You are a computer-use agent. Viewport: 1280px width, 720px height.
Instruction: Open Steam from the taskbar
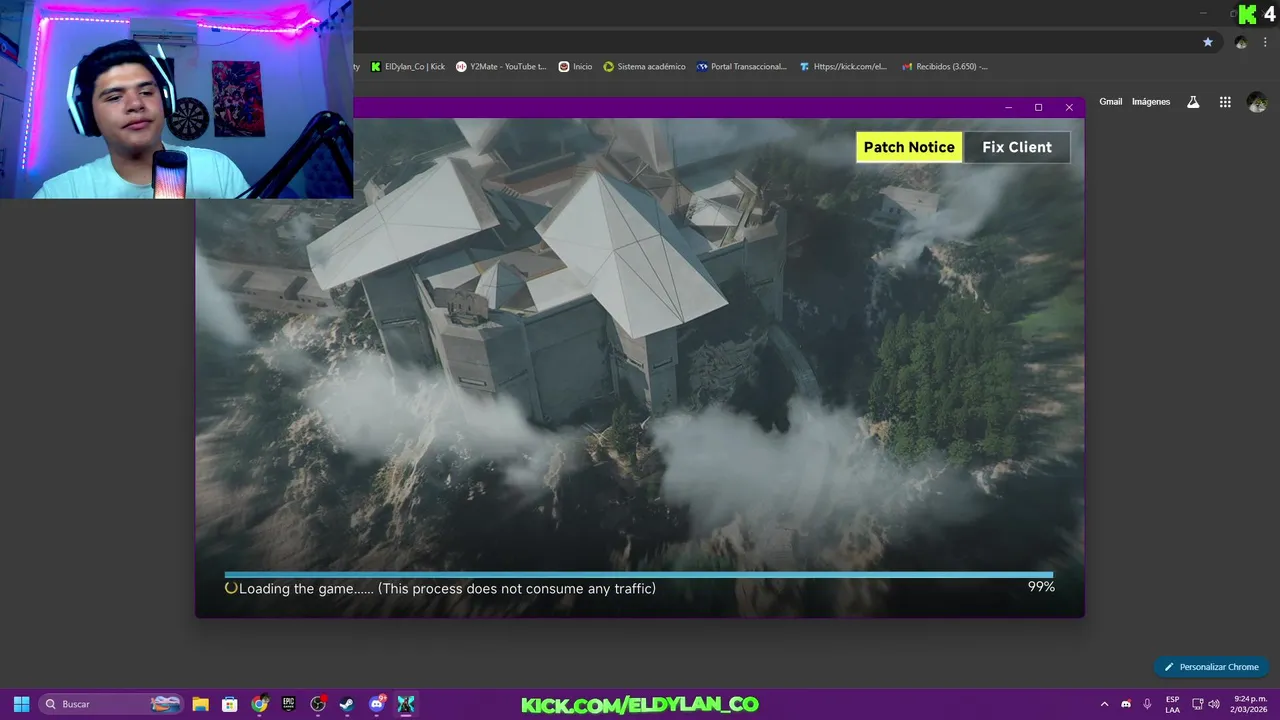click(347, 704)
